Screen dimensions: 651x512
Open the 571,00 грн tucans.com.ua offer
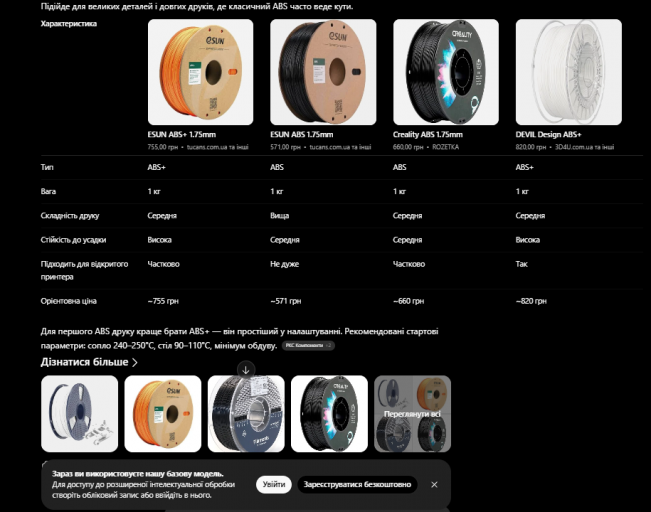pos(321,147)
